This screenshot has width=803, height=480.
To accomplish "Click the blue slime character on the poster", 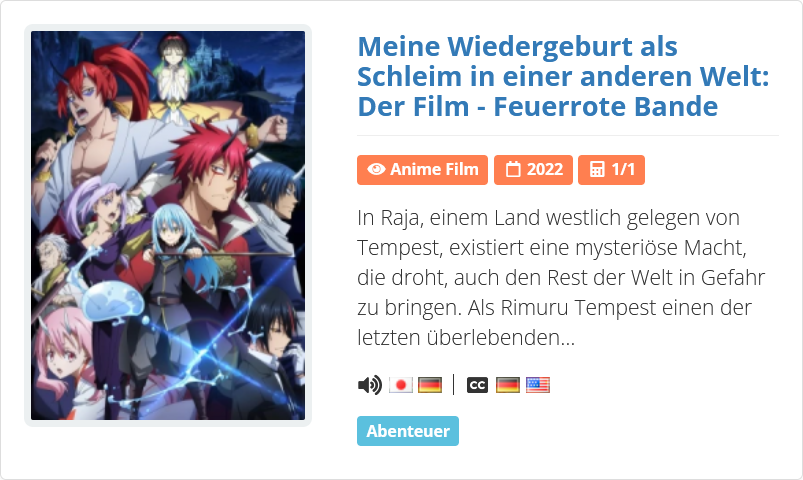I will click(112, 303).
